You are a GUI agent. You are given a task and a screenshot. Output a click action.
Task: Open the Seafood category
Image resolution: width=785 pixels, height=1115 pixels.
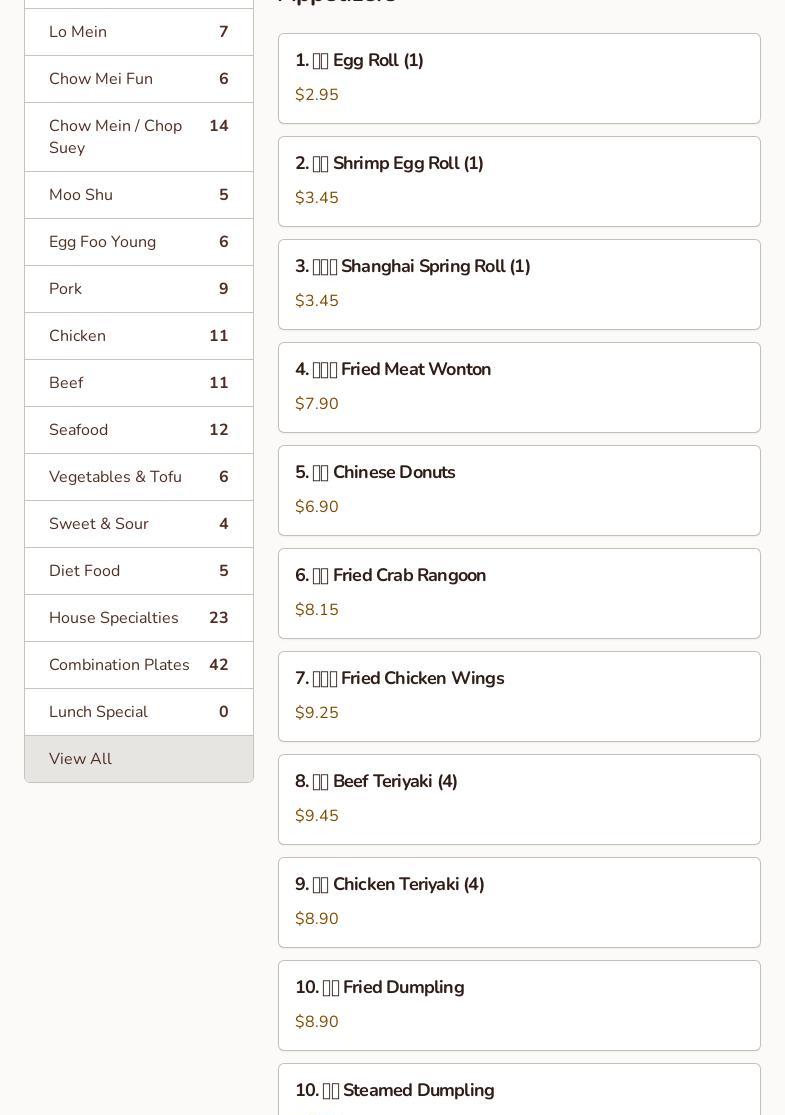pos(139,430)
